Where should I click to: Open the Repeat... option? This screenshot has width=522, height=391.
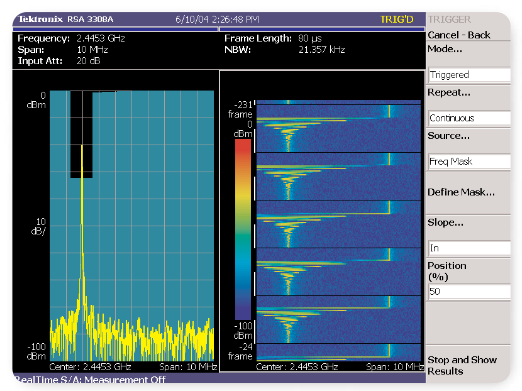coord(449,92)
